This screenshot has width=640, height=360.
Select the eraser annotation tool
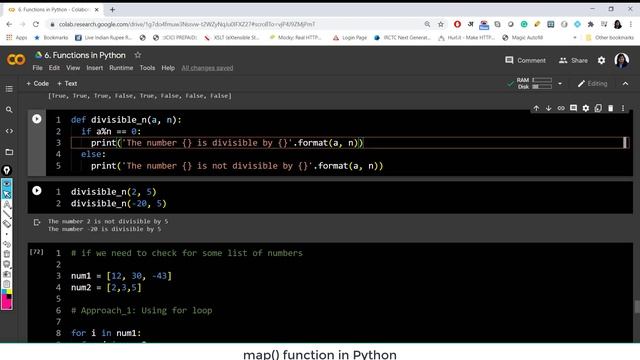point(7,224)
